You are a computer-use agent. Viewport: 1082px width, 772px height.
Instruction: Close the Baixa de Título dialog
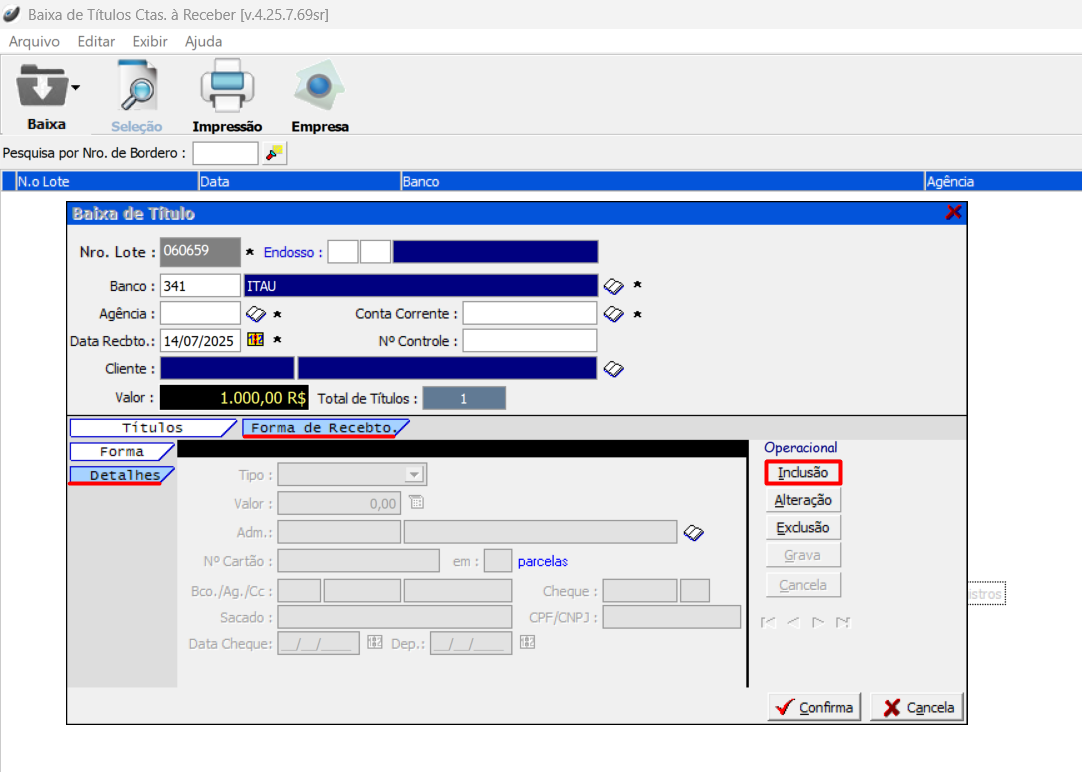click(953, 212)
